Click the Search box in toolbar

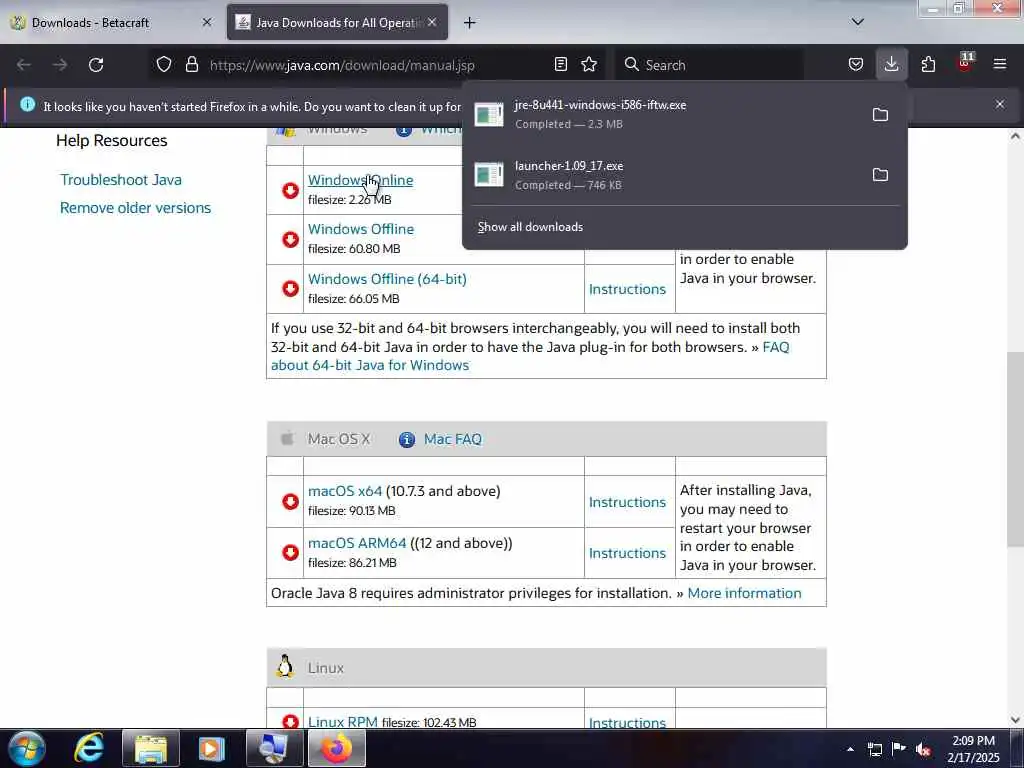tap(709, 65)
